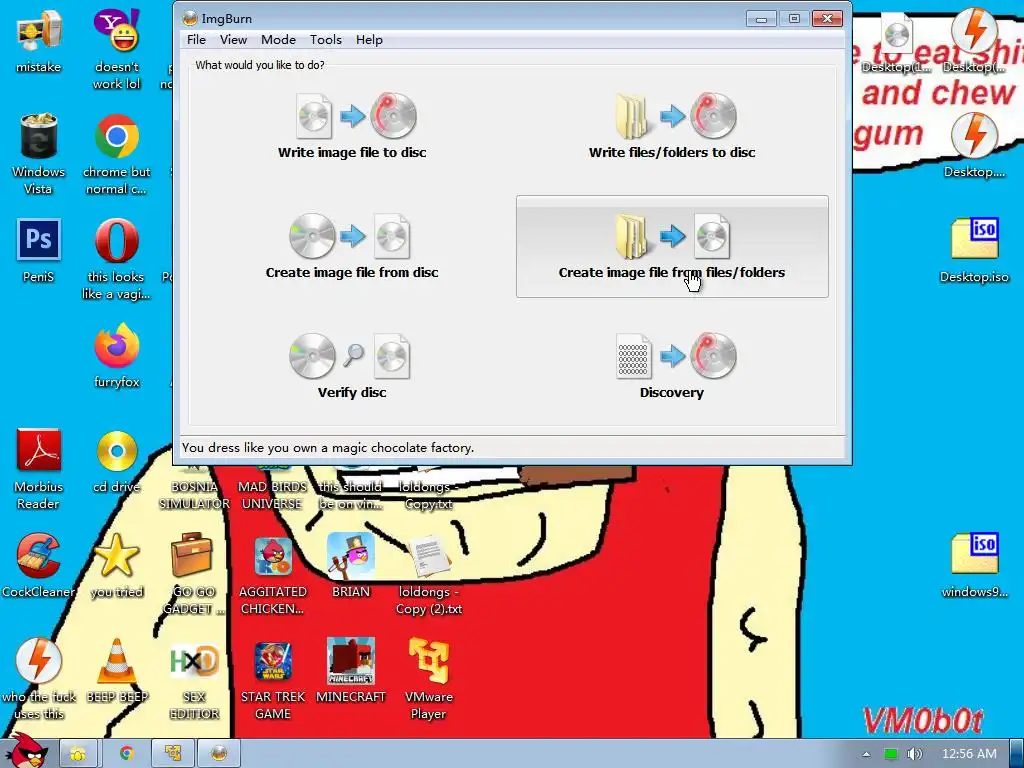Select the 'CockCleaner' CCleaner icon
The image size is (1024, 768).
coord(39,566)
